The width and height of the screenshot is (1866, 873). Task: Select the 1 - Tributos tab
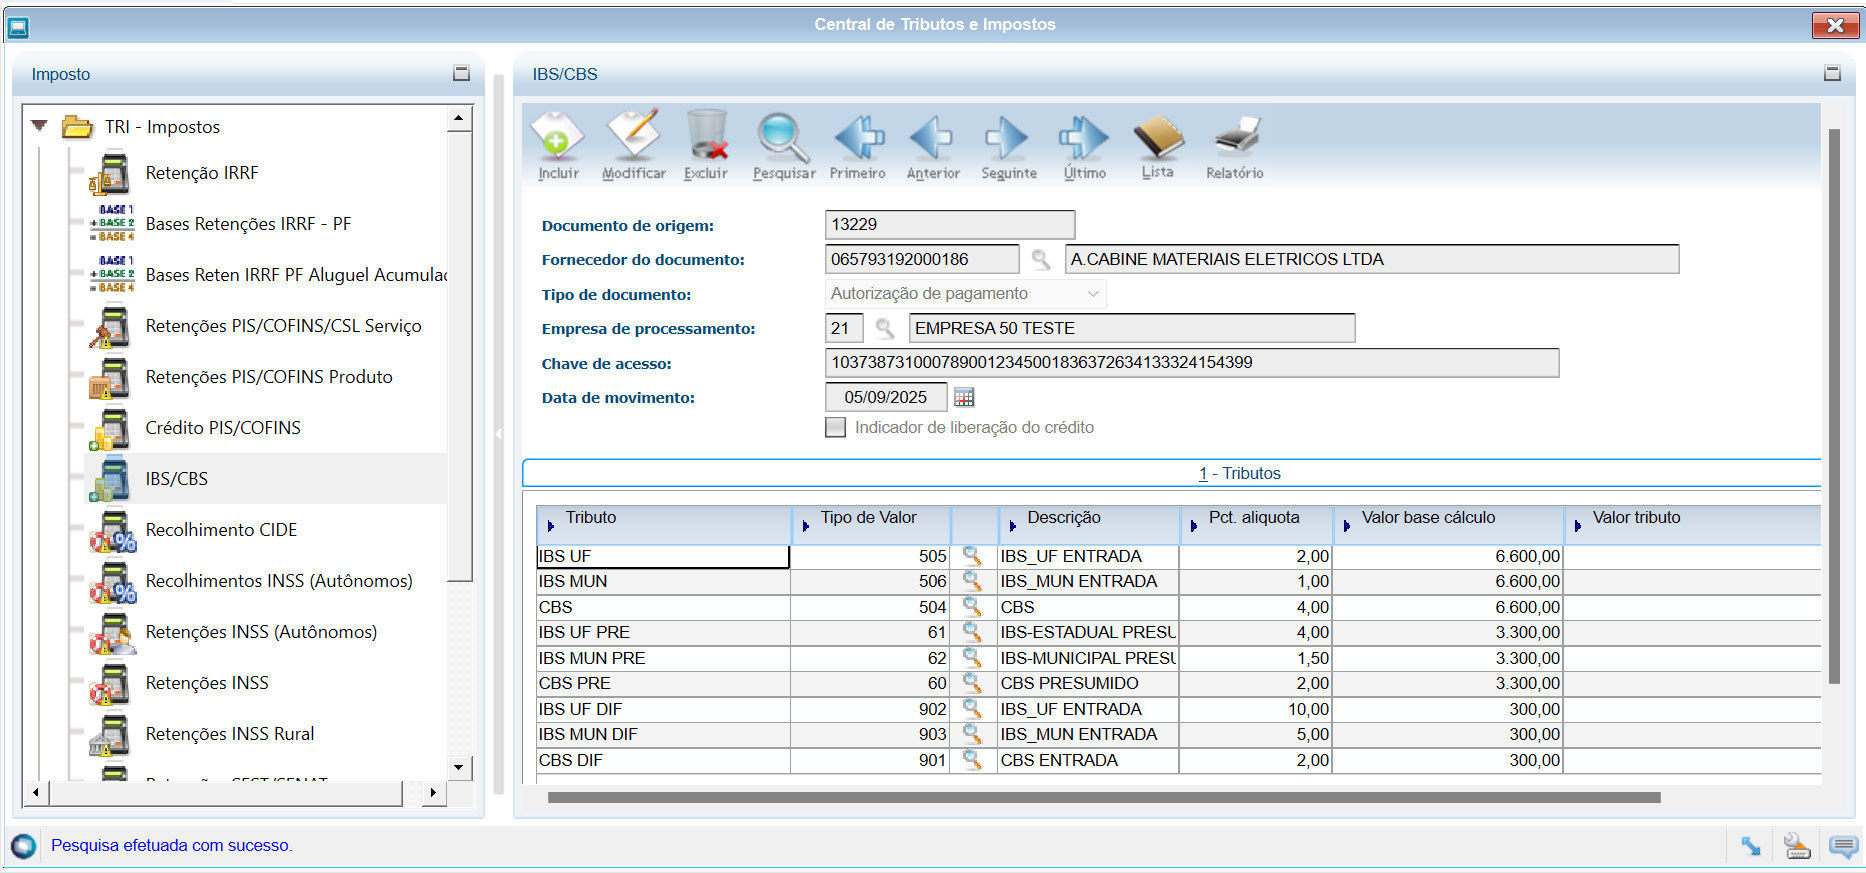coord(1239,473)
